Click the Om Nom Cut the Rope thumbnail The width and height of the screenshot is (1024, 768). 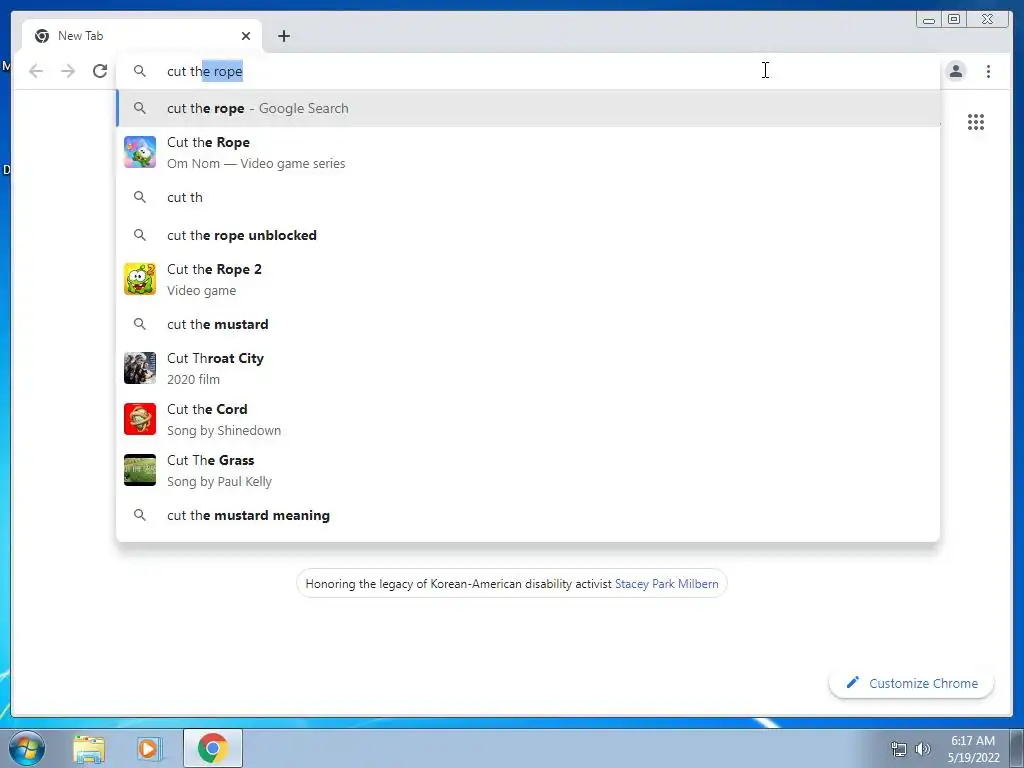pos(140,152)
